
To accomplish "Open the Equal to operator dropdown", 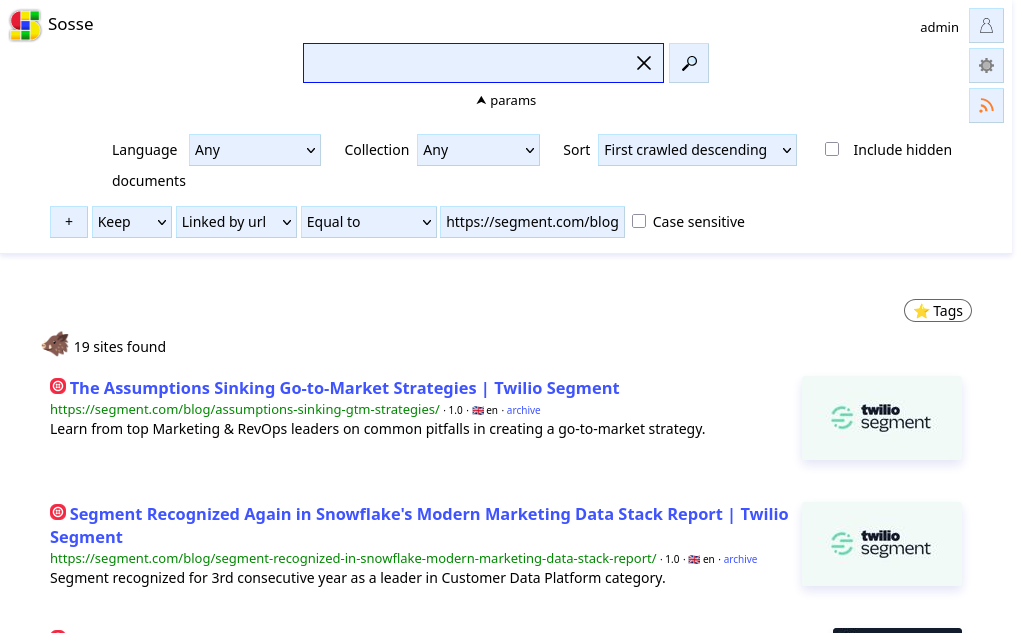I will pyautogui.click(x=368, y=222).
